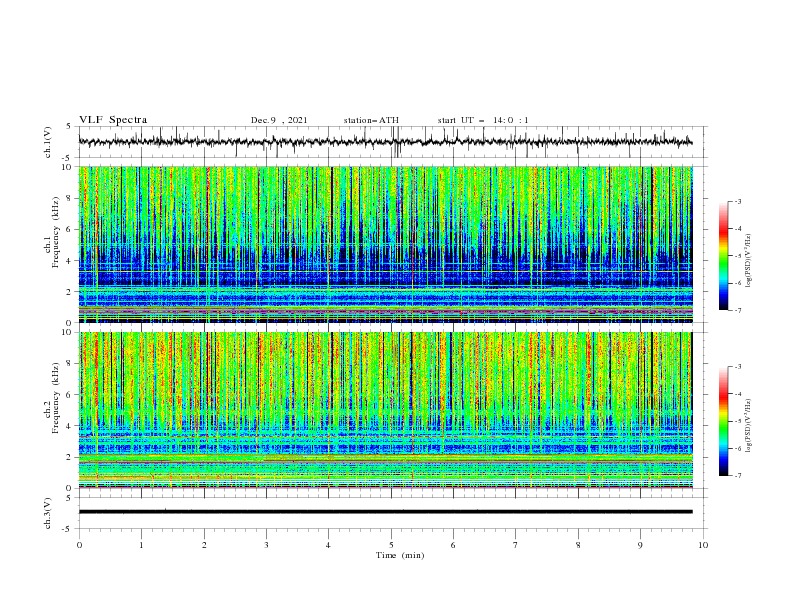Click the '-7' tick on ch.1 color bar

737,310
